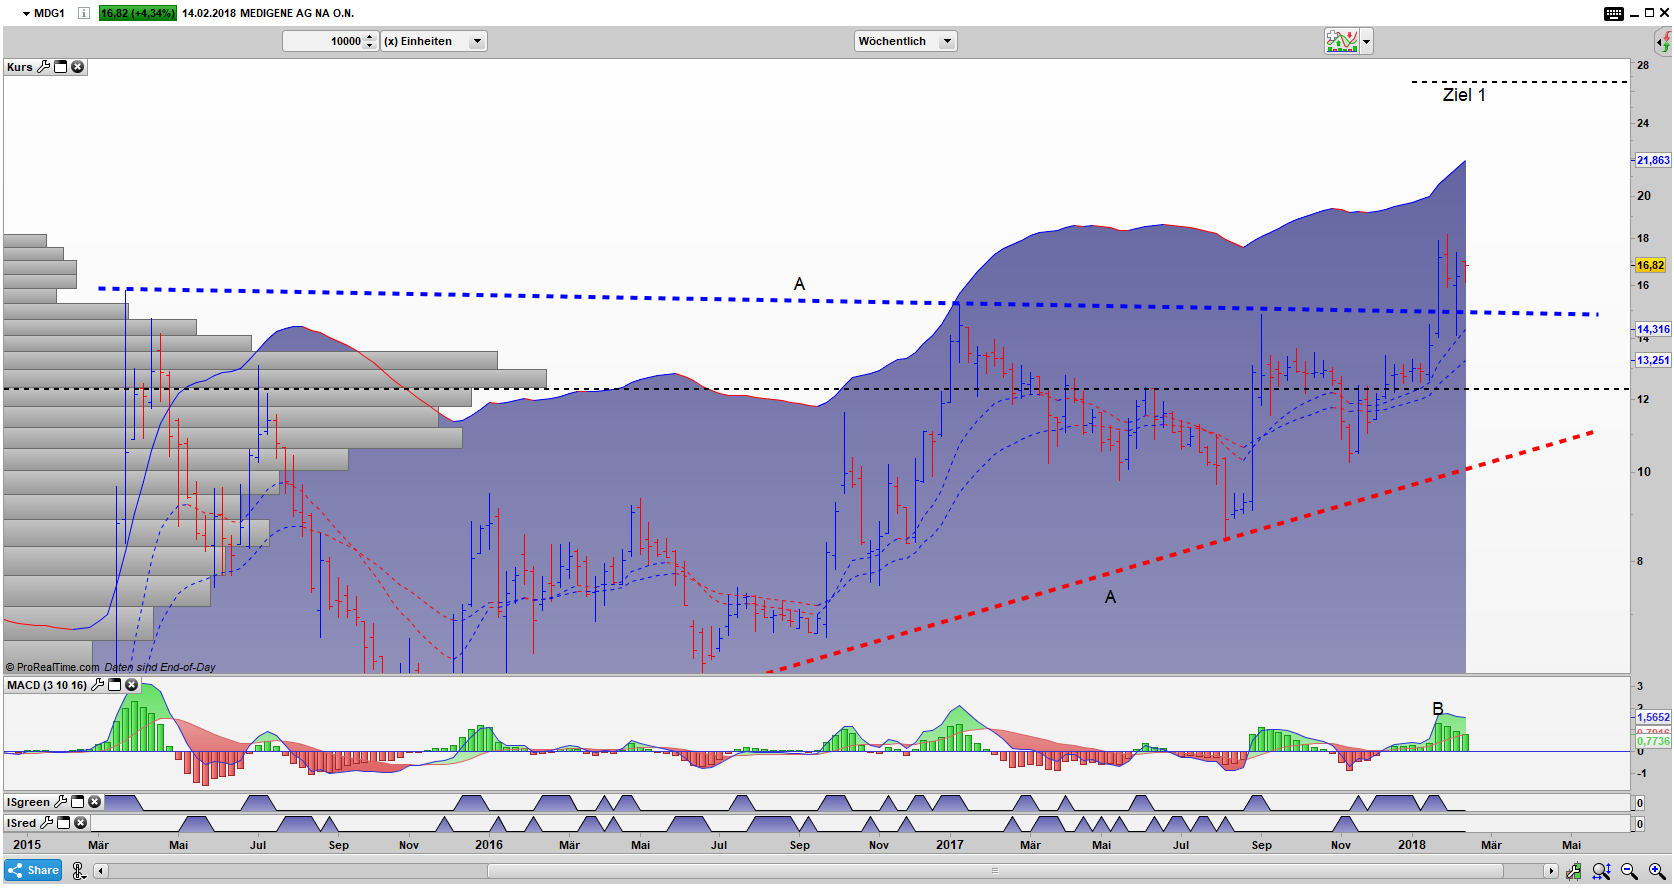Open the on-screen keyboard icon
Viewport: 1674px width, 888px height.
(1613, 13)
